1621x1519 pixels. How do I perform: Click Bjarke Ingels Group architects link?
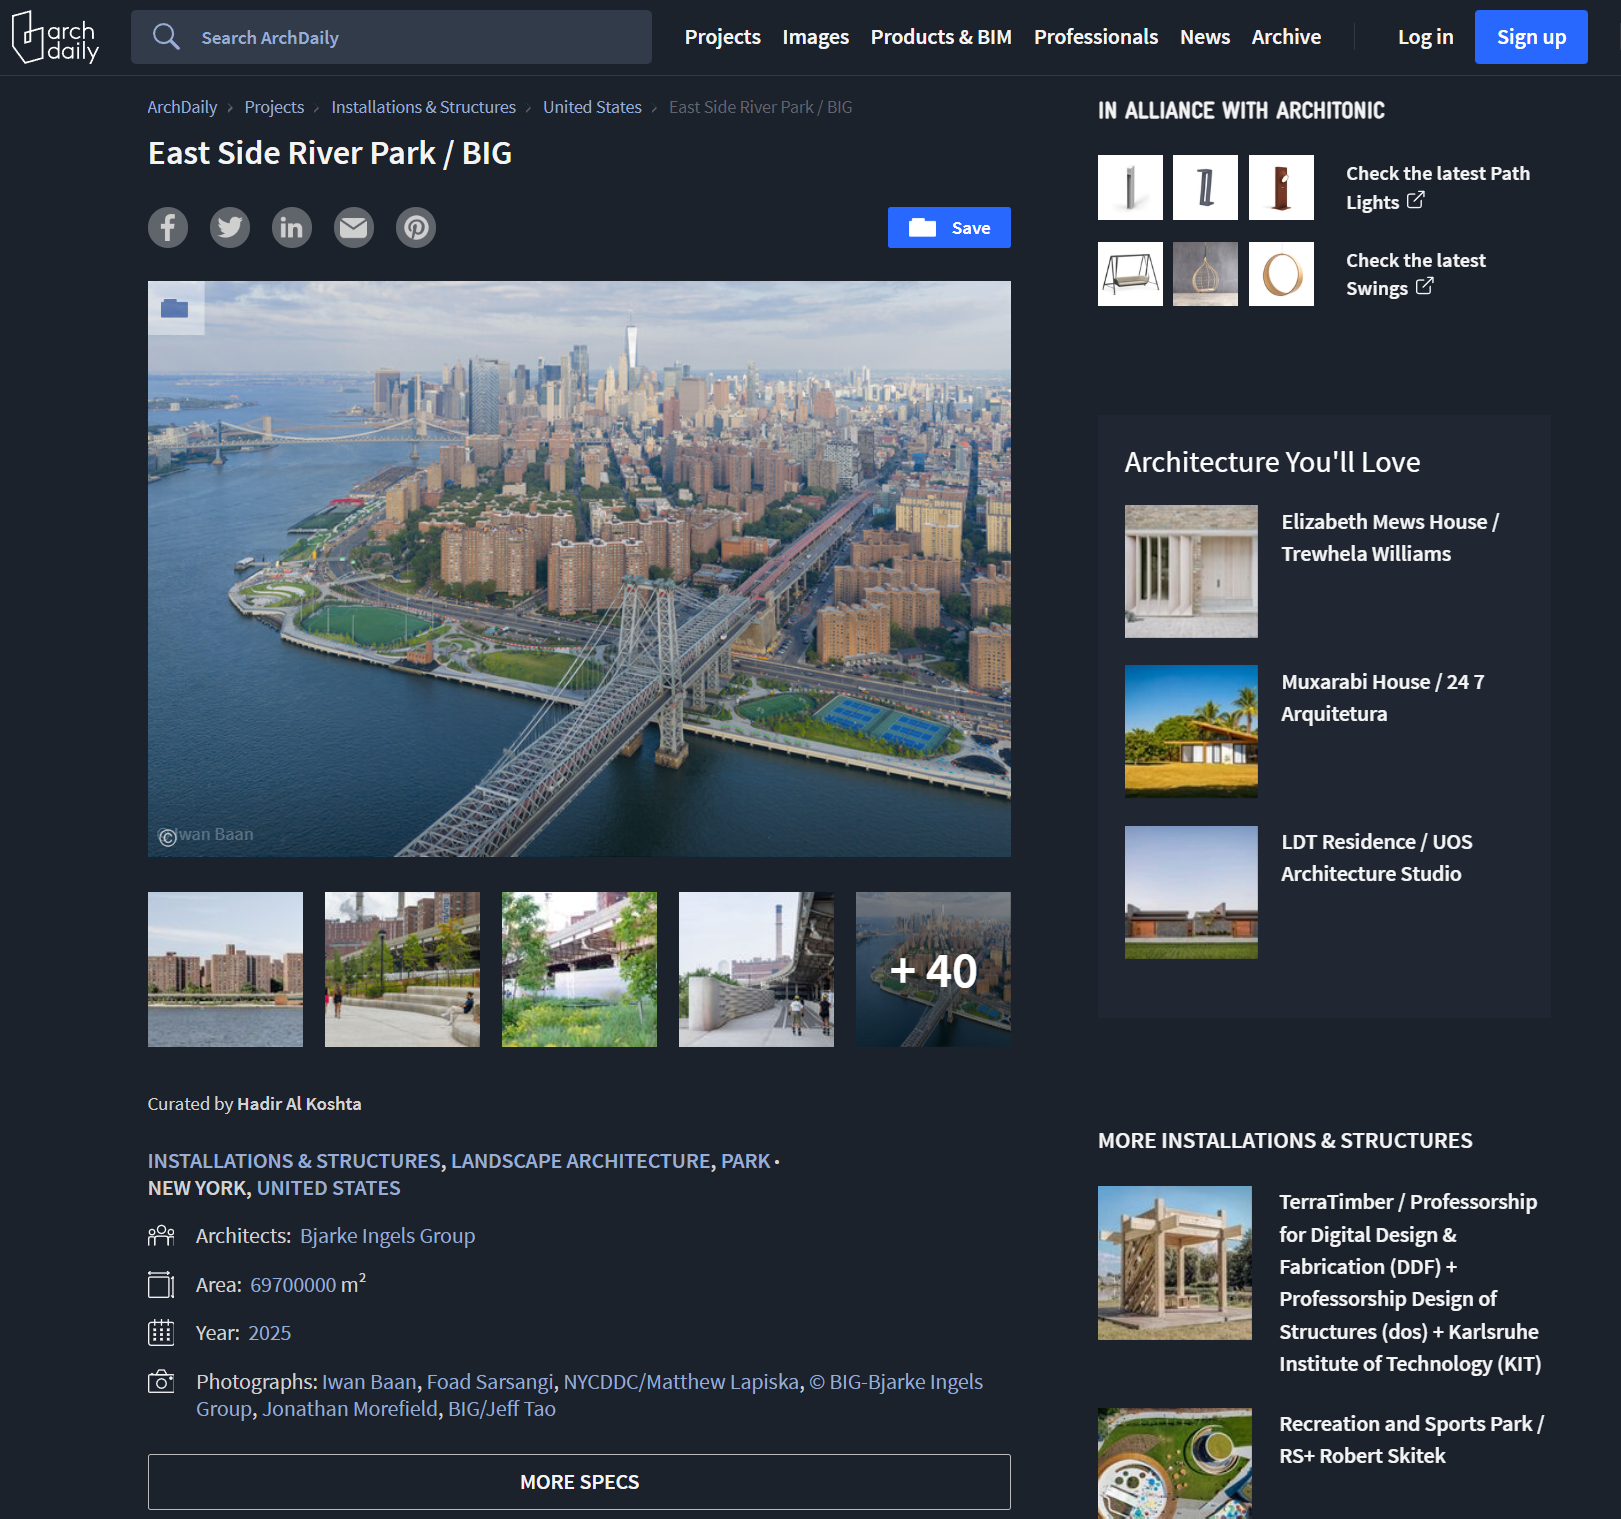(387, 1236)
